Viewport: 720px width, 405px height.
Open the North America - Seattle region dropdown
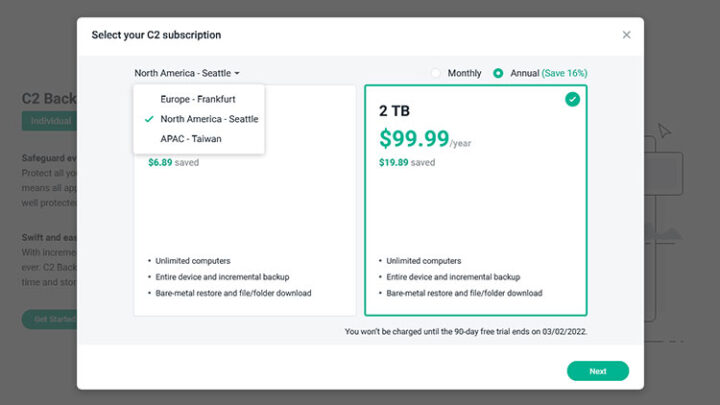click(x=187, y=73)
